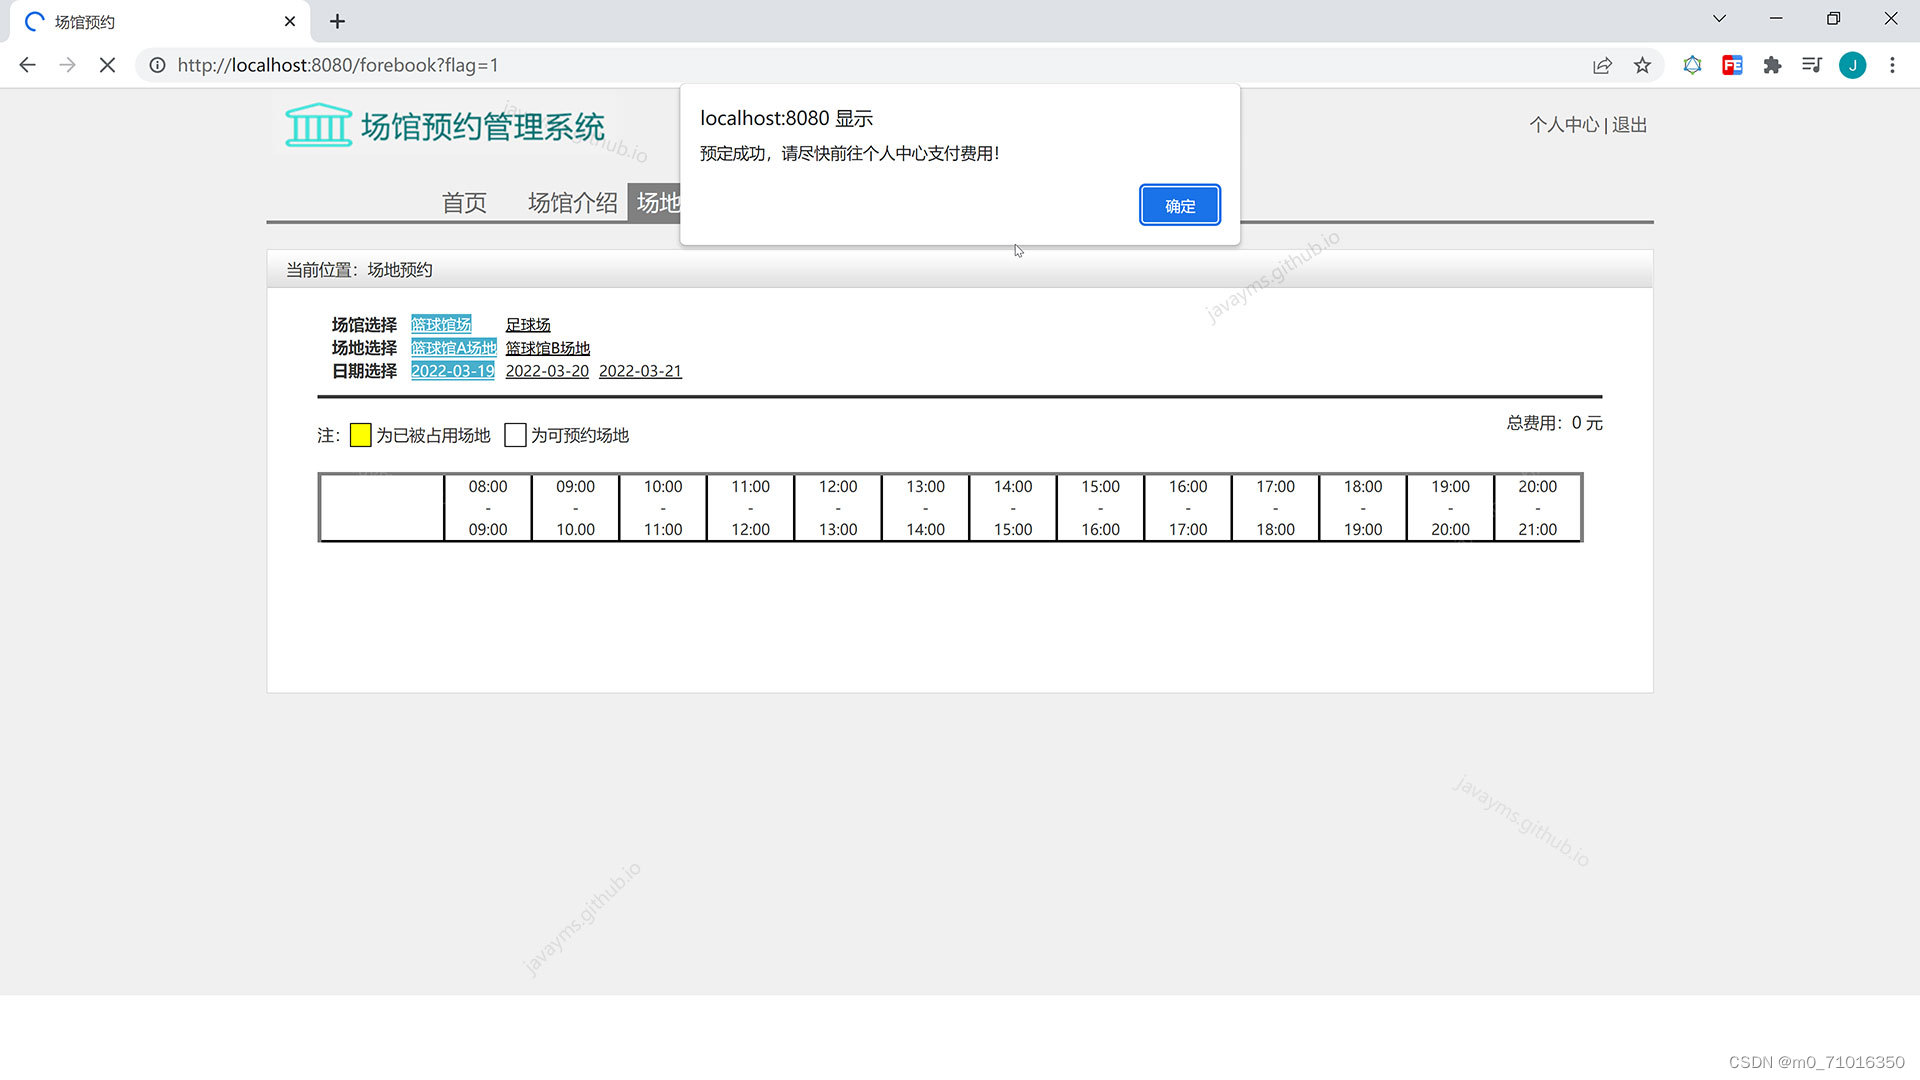Close the 场馆预约 browser tab
The height and width of the screenshot is (1080, 1920).
pyautogui.click(x=290, y=21)
